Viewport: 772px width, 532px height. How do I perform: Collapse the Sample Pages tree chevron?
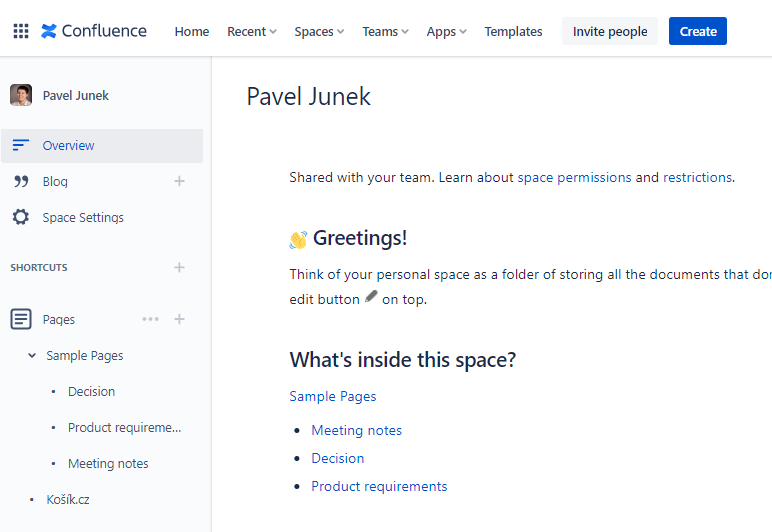(x=32, y=355)
